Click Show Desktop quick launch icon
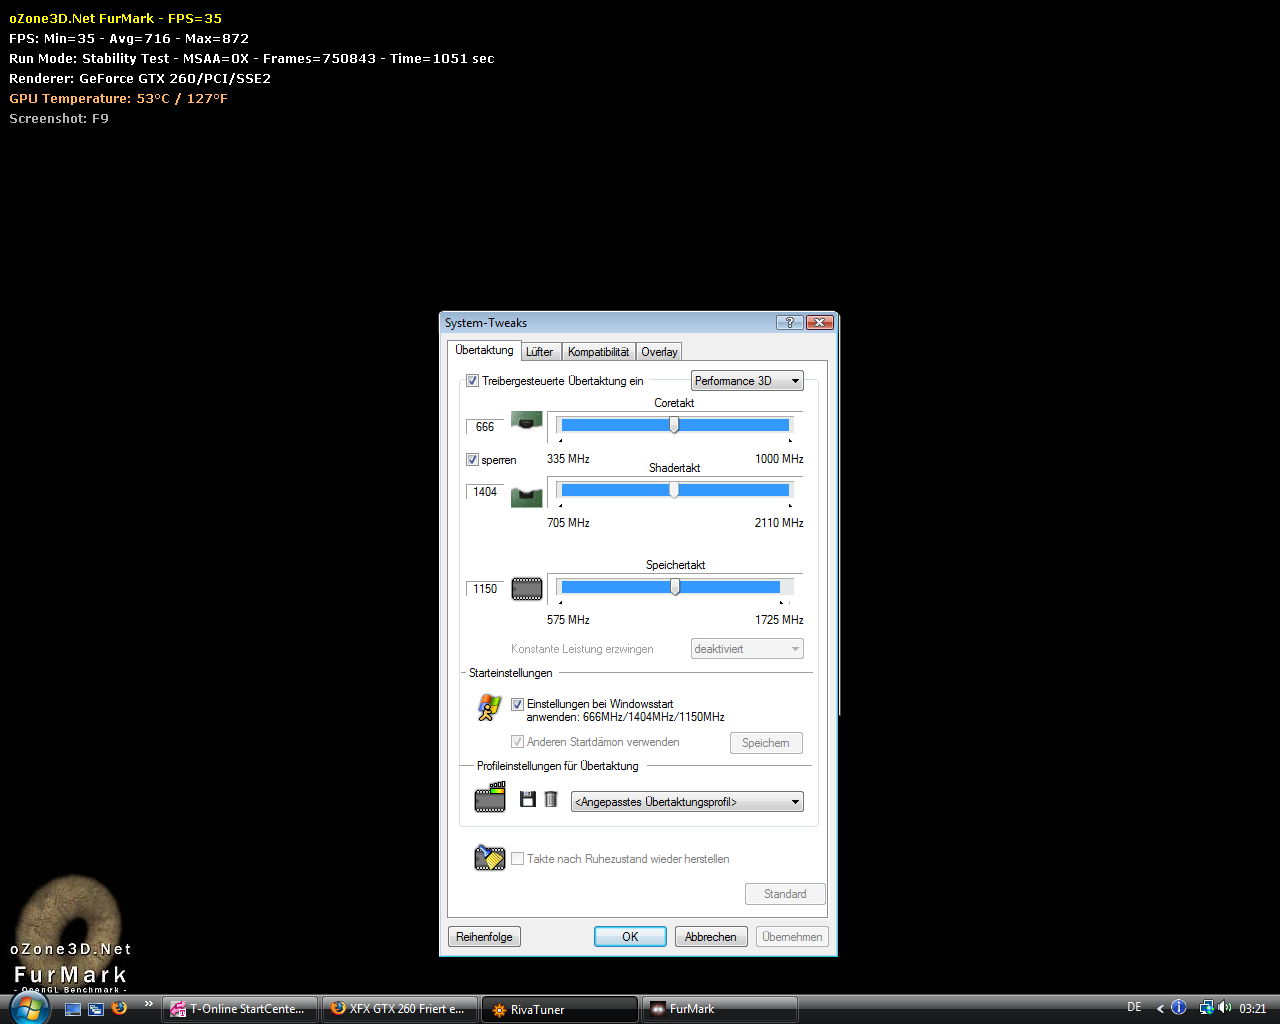This screenshot has width=1280, height=1024. tap(73, 1009)
